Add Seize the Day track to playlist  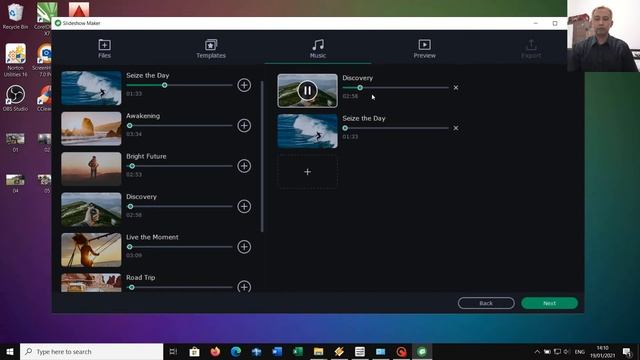pos(244,85)
